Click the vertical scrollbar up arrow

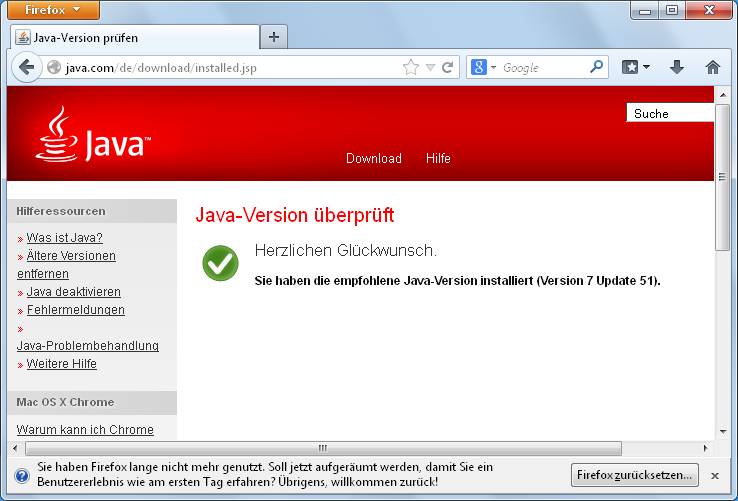click(x=722, y=95)
